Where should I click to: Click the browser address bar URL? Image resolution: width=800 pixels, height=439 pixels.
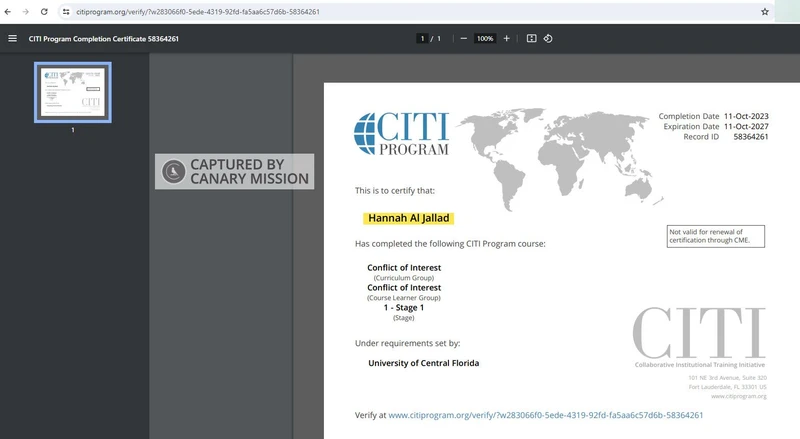point(198,12)
